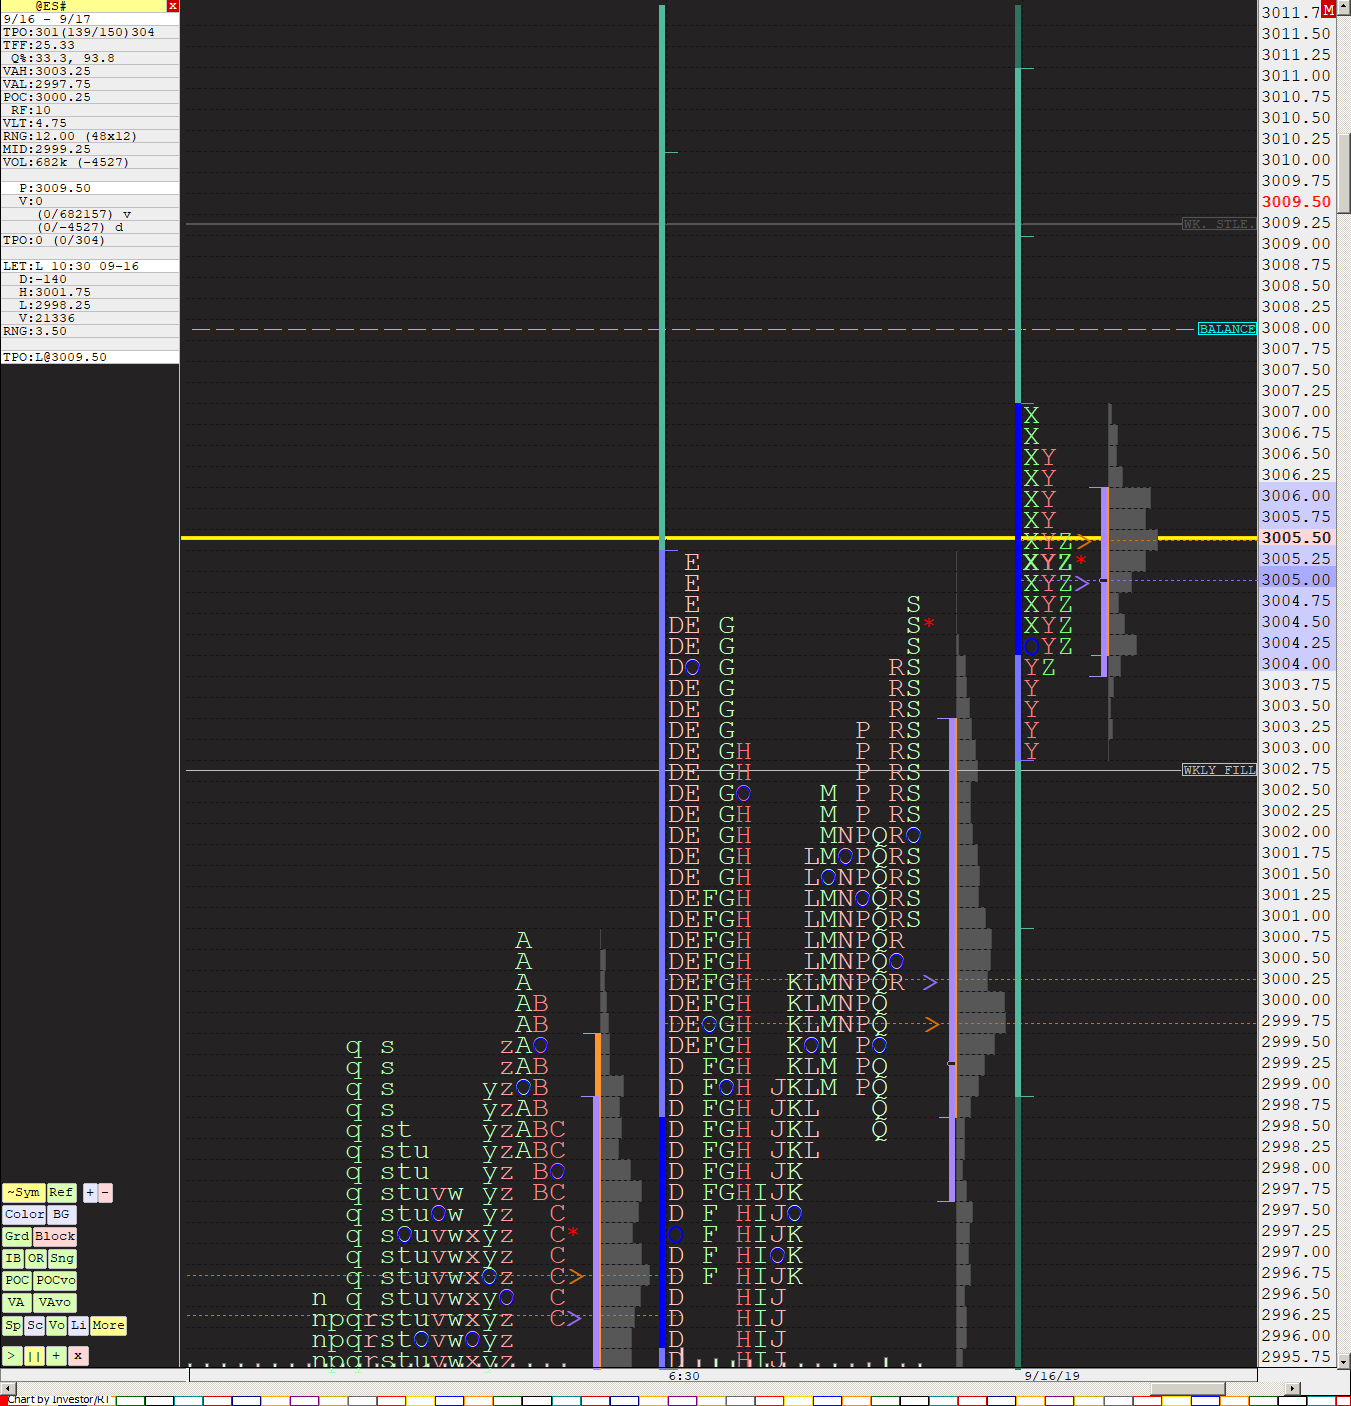Click the blue plus zoom button beside Ref
The width and height of the screenshot is (1351, 1406).
point(90,1192)
